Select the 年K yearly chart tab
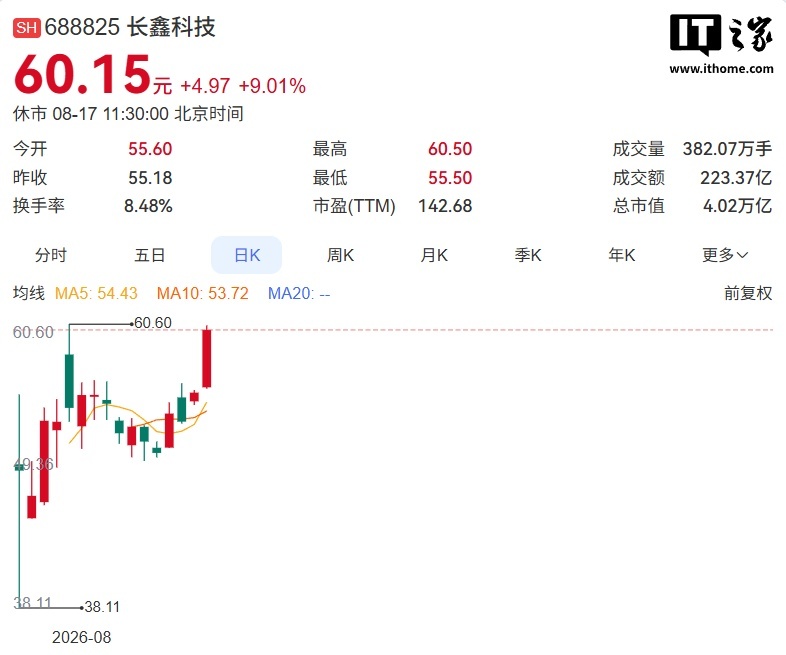This screenshot has width=786, height=655. [x=622, y=255]
